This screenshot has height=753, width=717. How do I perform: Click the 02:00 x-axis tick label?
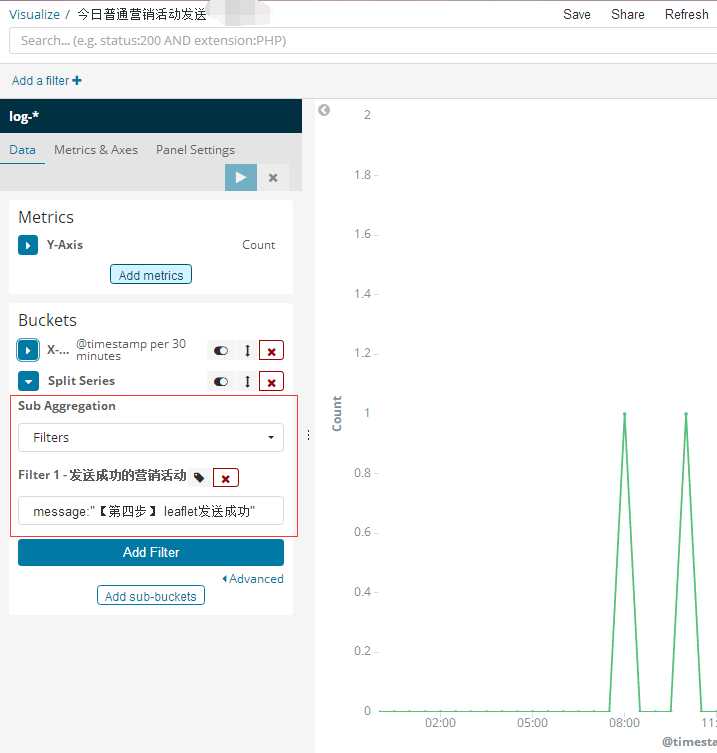(440, 723)
